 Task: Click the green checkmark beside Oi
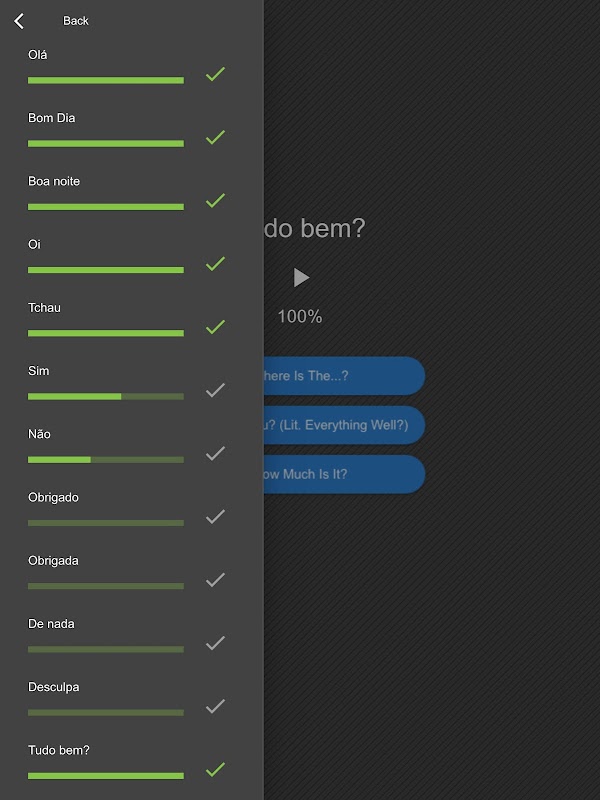(215, 264)
